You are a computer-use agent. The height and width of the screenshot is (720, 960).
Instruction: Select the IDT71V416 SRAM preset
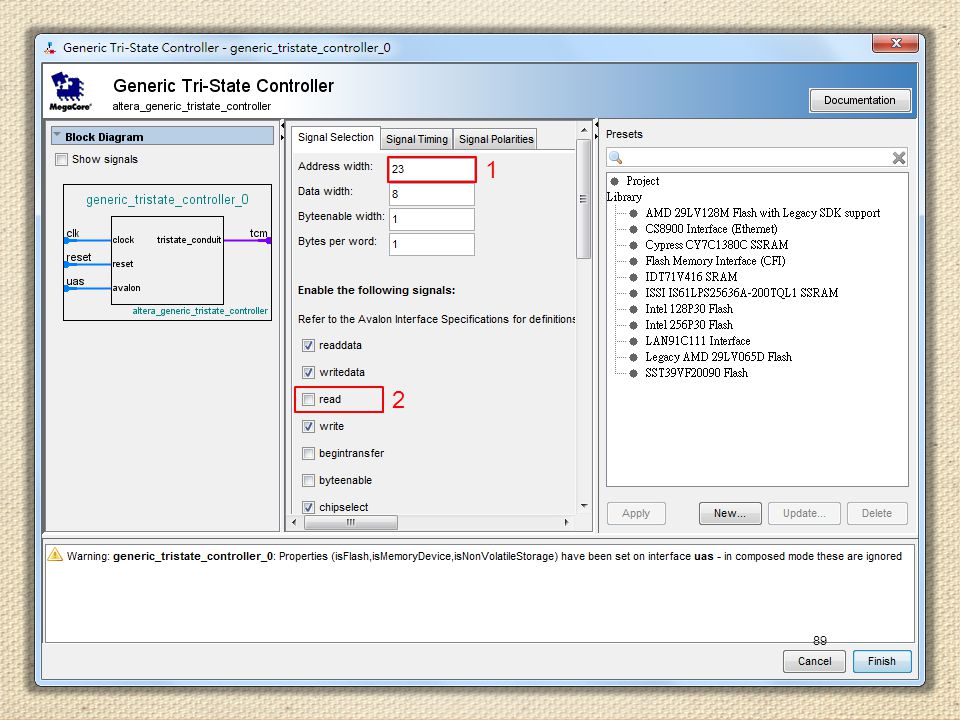tap(691, 277)
